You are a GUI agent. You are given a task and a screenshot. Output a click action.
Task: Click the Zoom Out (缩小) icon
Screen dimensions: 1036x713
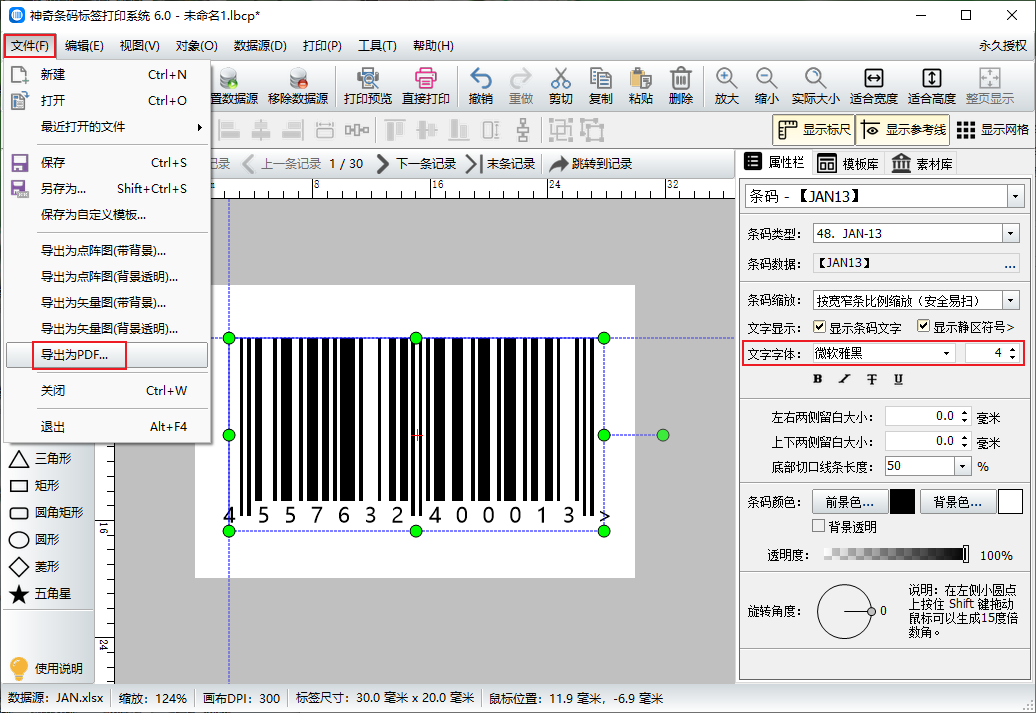766,79
